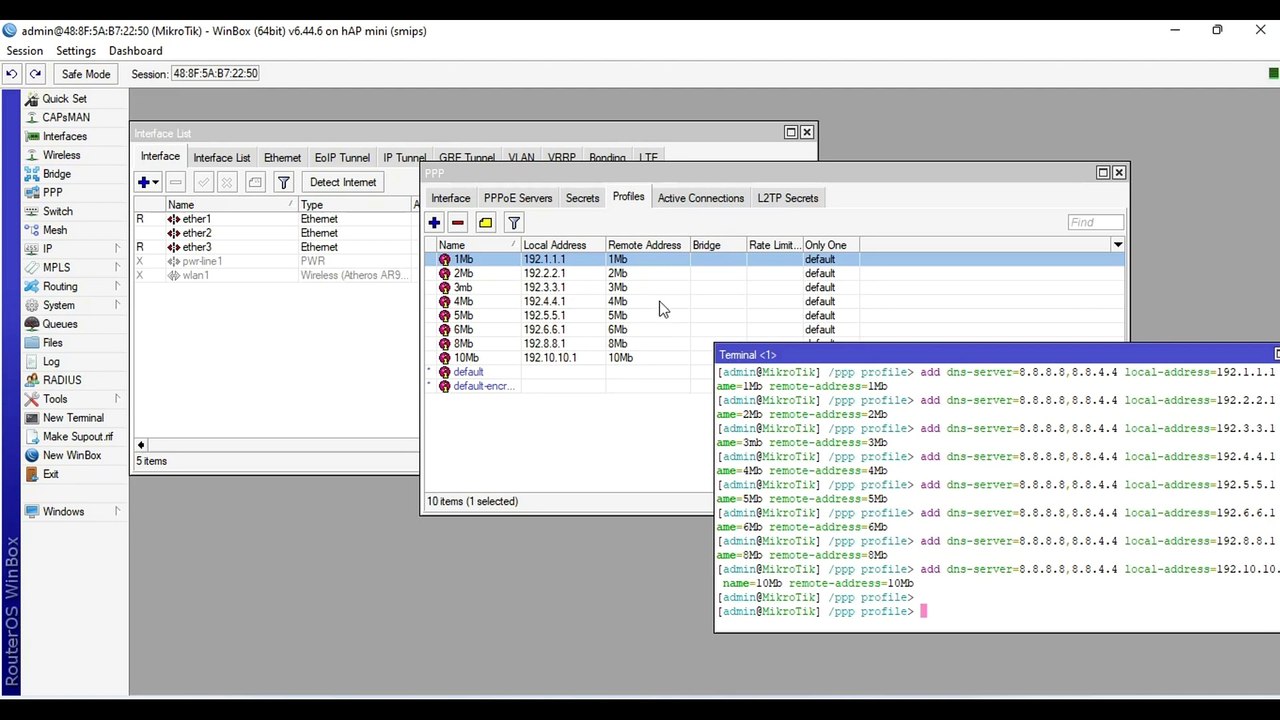1280x720 pixels.
Task: Switch to EoIP Tunnel tab
Action: (x=342, y=158)
